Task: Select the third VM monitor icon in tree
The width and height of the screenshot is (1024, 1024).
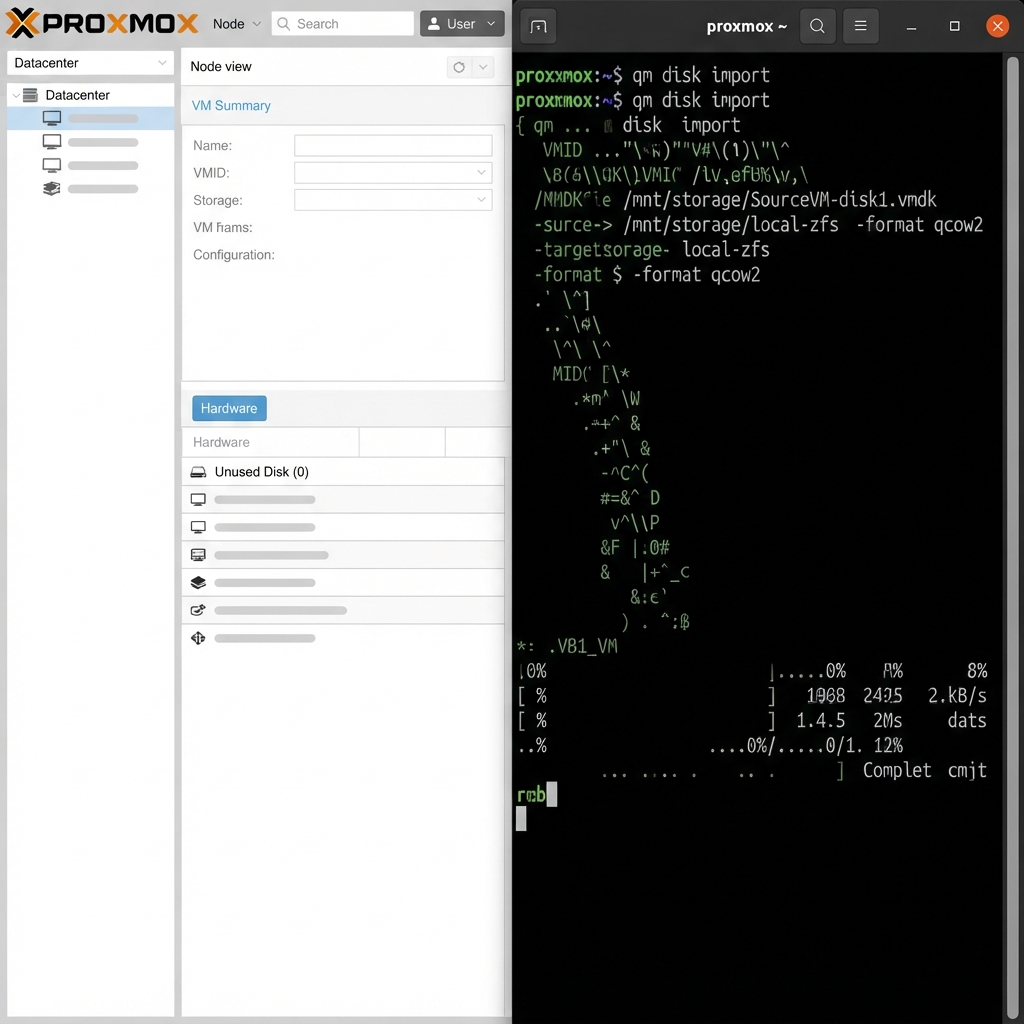Action: click(52, 165)
